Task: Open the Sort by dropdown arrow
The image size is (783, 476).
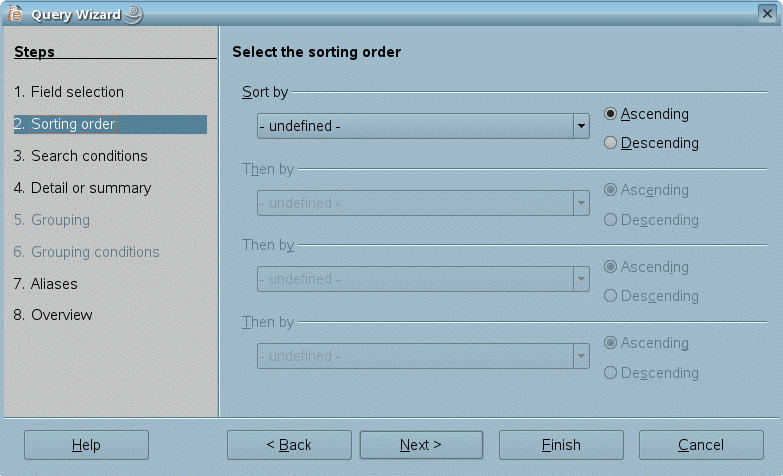Action: (580, 126)
